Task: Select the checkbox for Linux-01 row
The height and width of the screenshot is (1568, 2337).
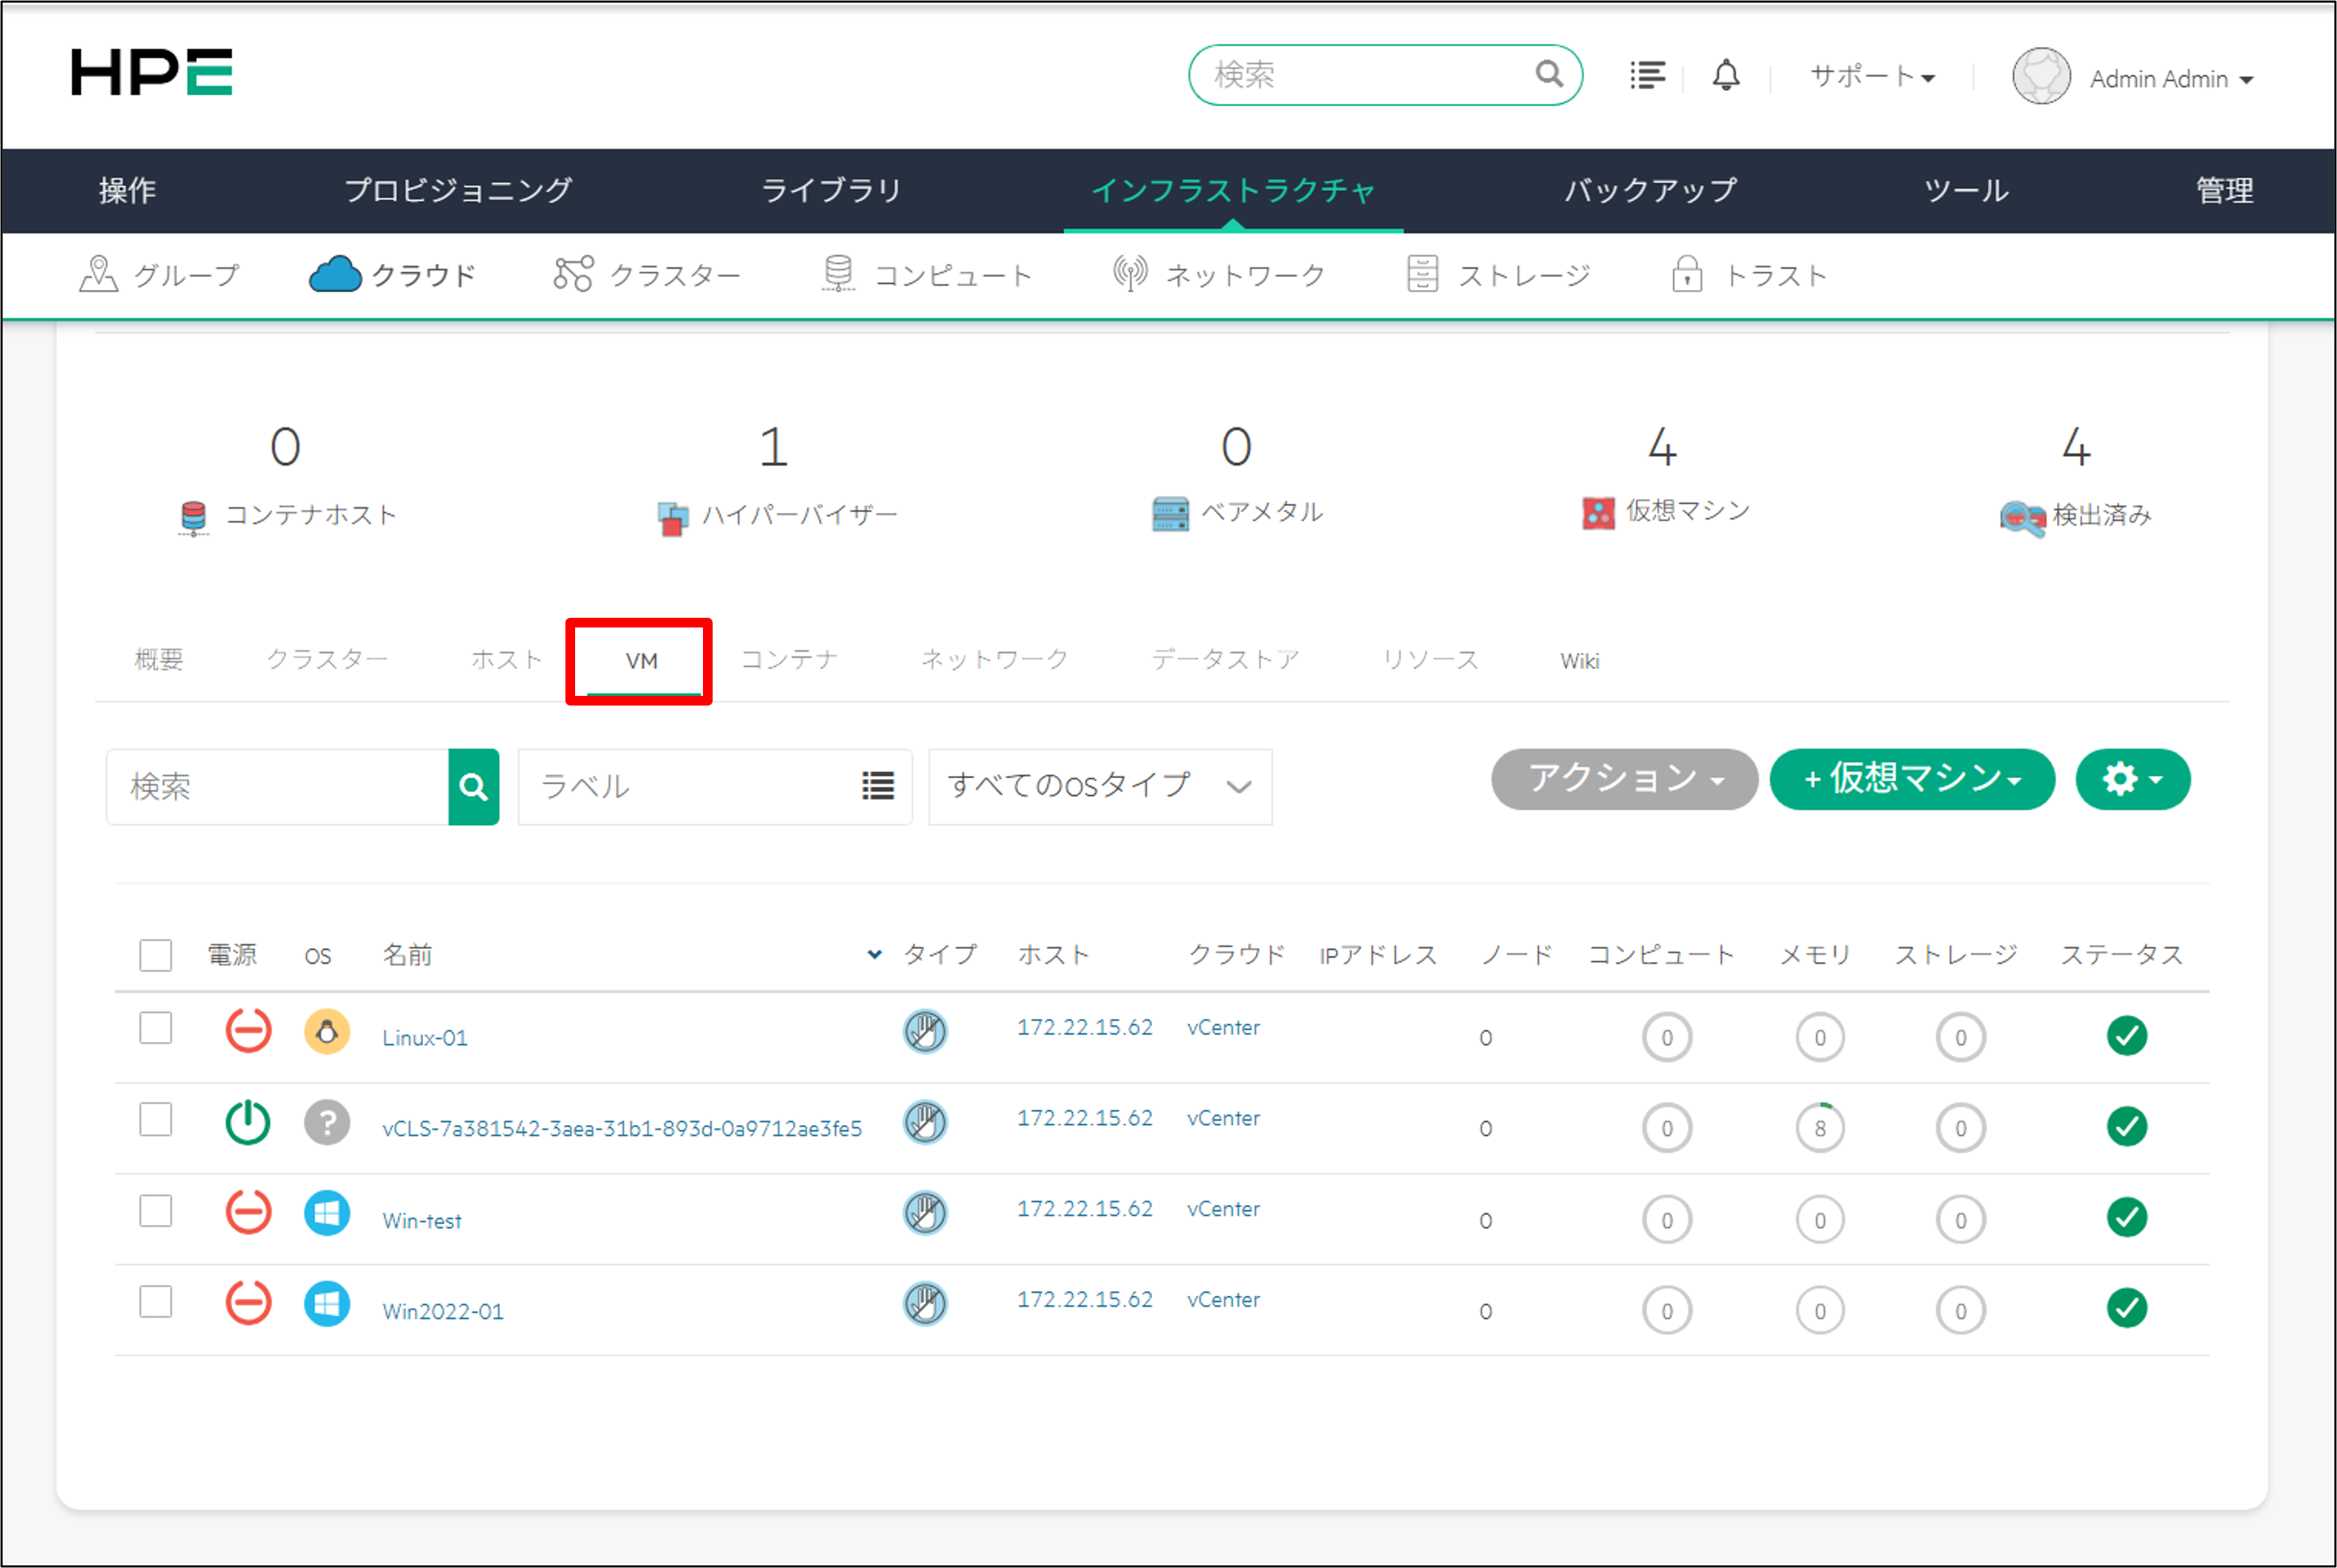Action: 156,1028
